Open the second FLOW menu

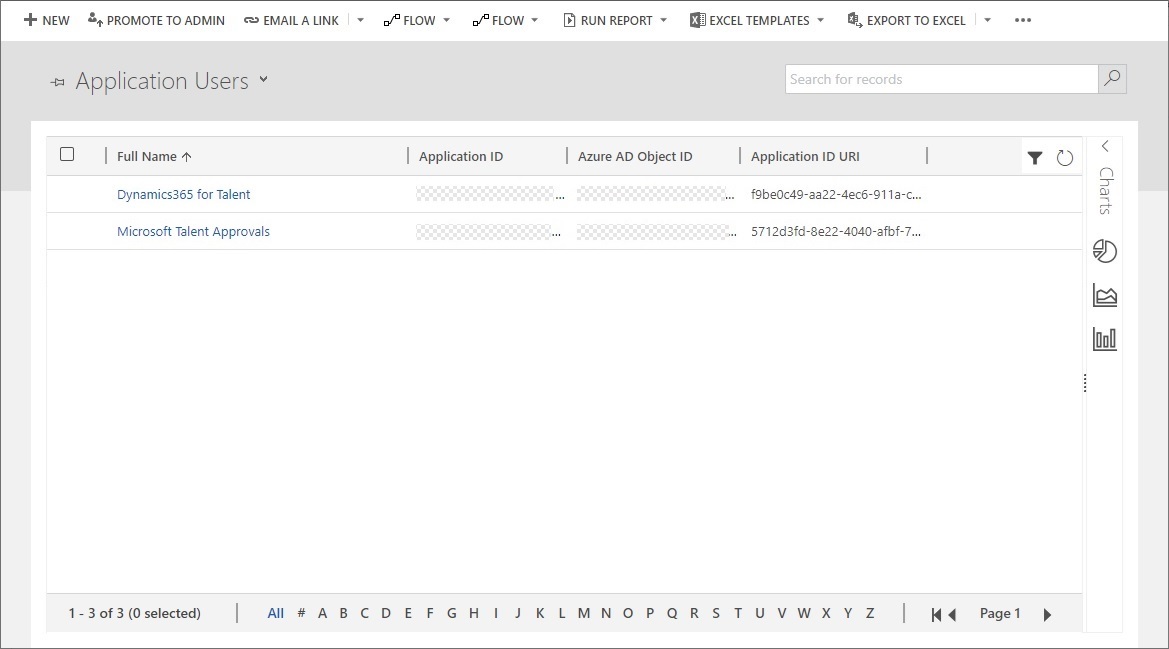click(x=505, y=20)
